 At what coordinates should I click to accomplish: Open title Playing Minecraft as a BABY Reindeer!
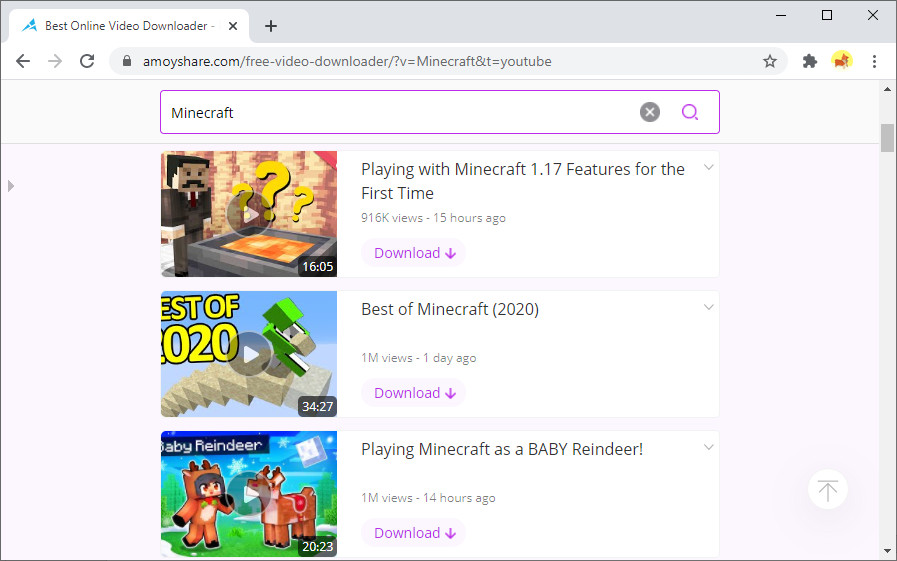click(502, 449)
